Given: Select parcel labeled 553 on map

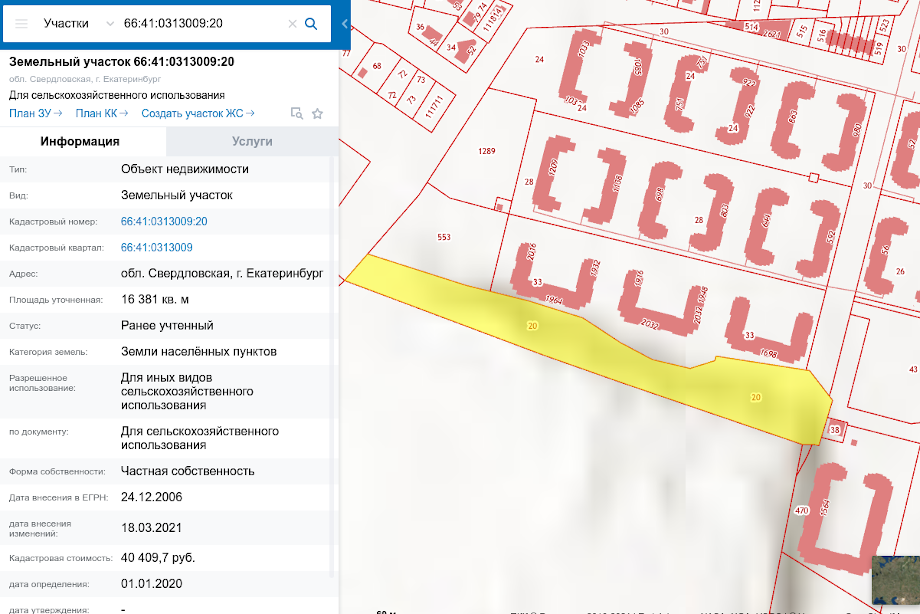Looking at the screenshot, I should pyautogui.click(x=444, y=238).
